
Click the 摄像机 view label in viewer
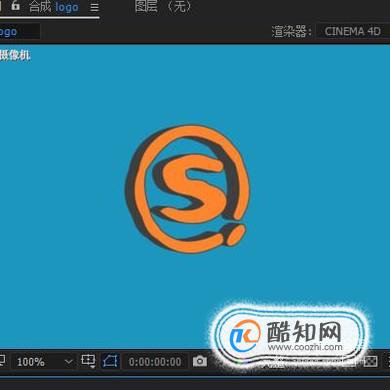coord(15,55)
